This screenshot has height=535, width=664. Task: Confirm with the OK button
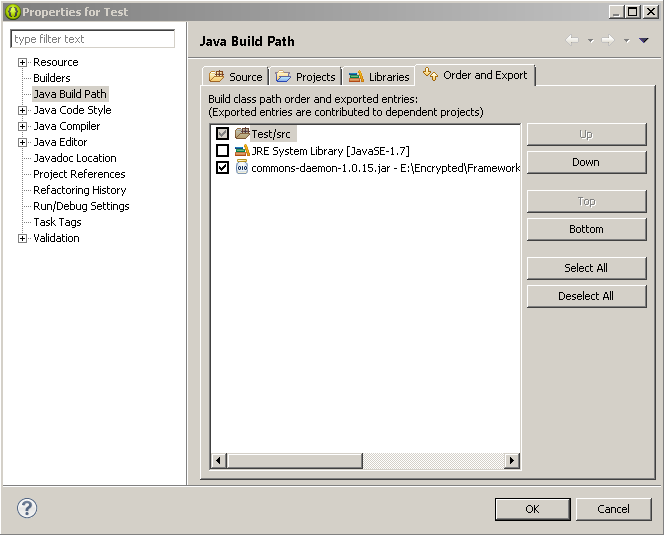pyautogui.click(x=532, y=509)
